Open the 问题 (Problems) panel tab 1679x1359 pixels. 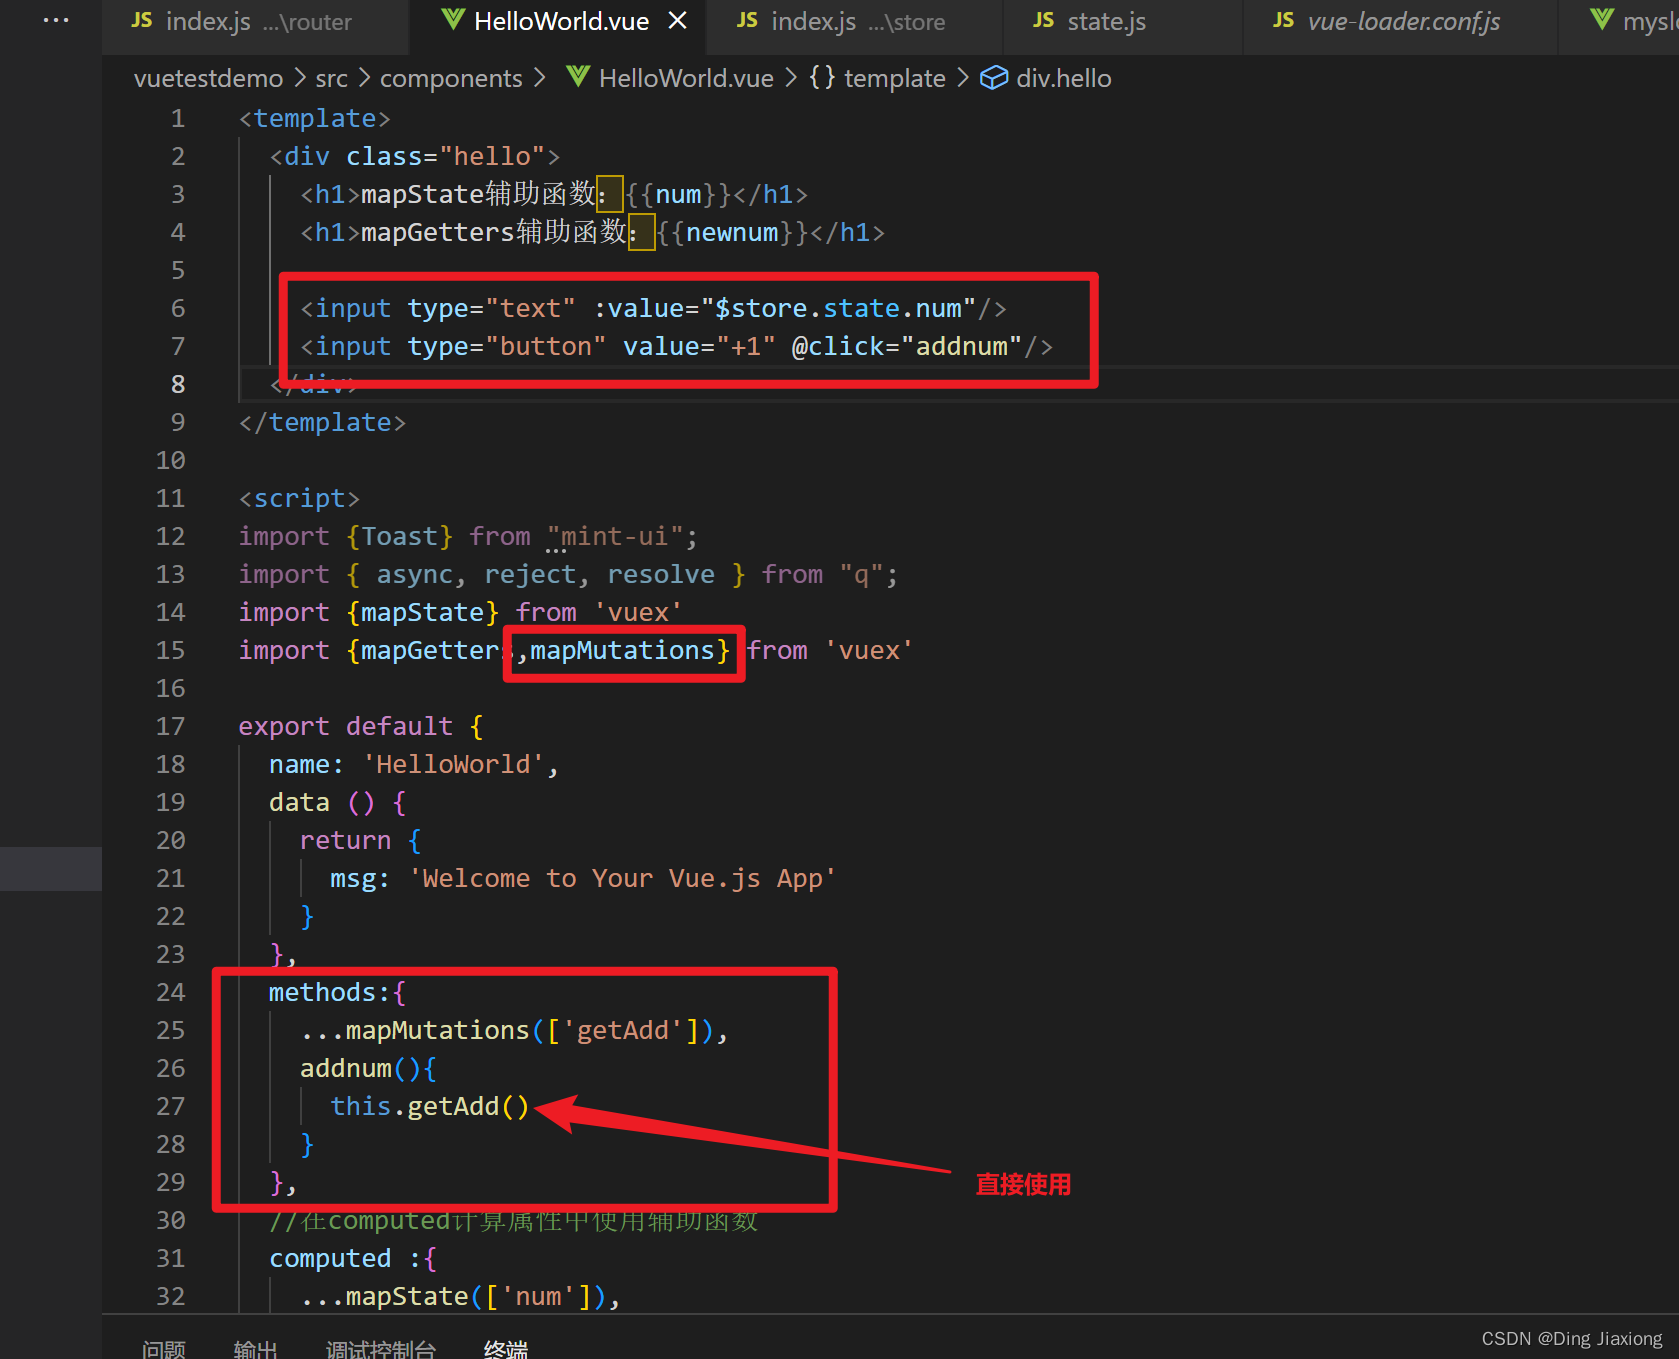point(164,1349)
